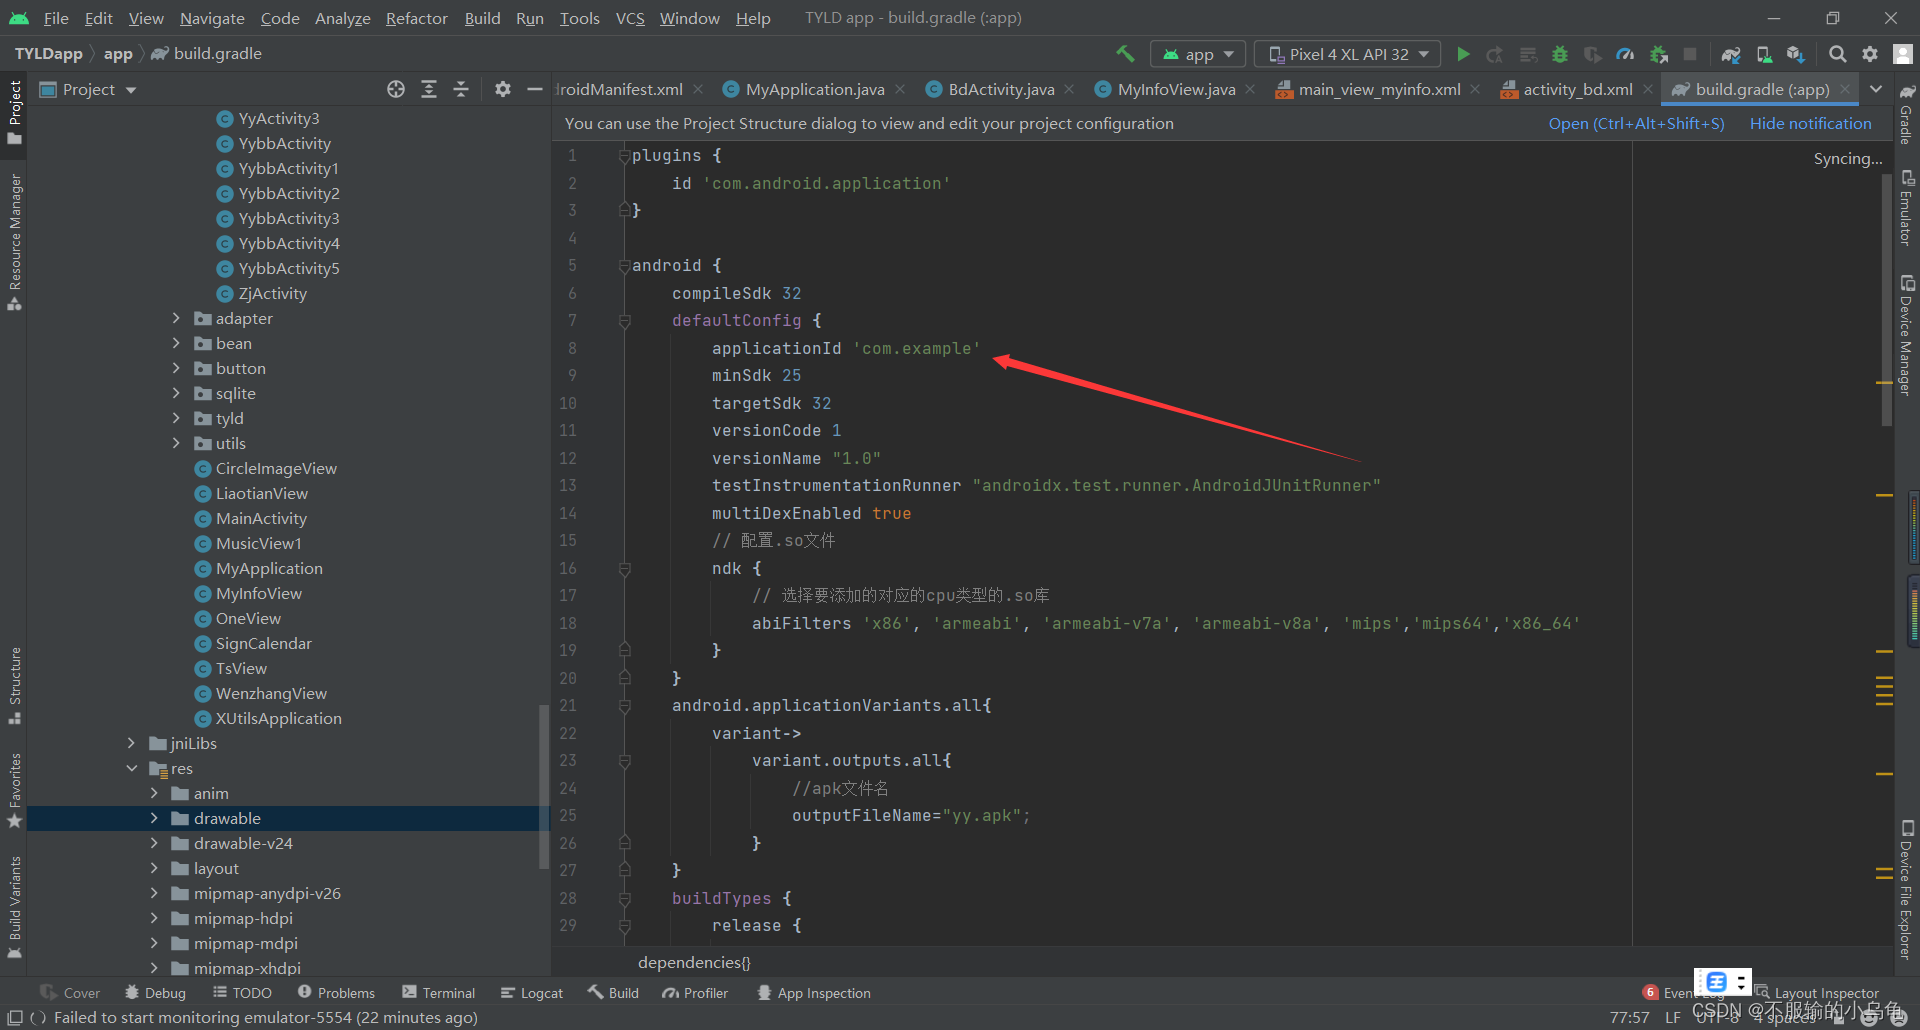Open the File menu
1920x1030 pixels.
(x=56, y=18)
